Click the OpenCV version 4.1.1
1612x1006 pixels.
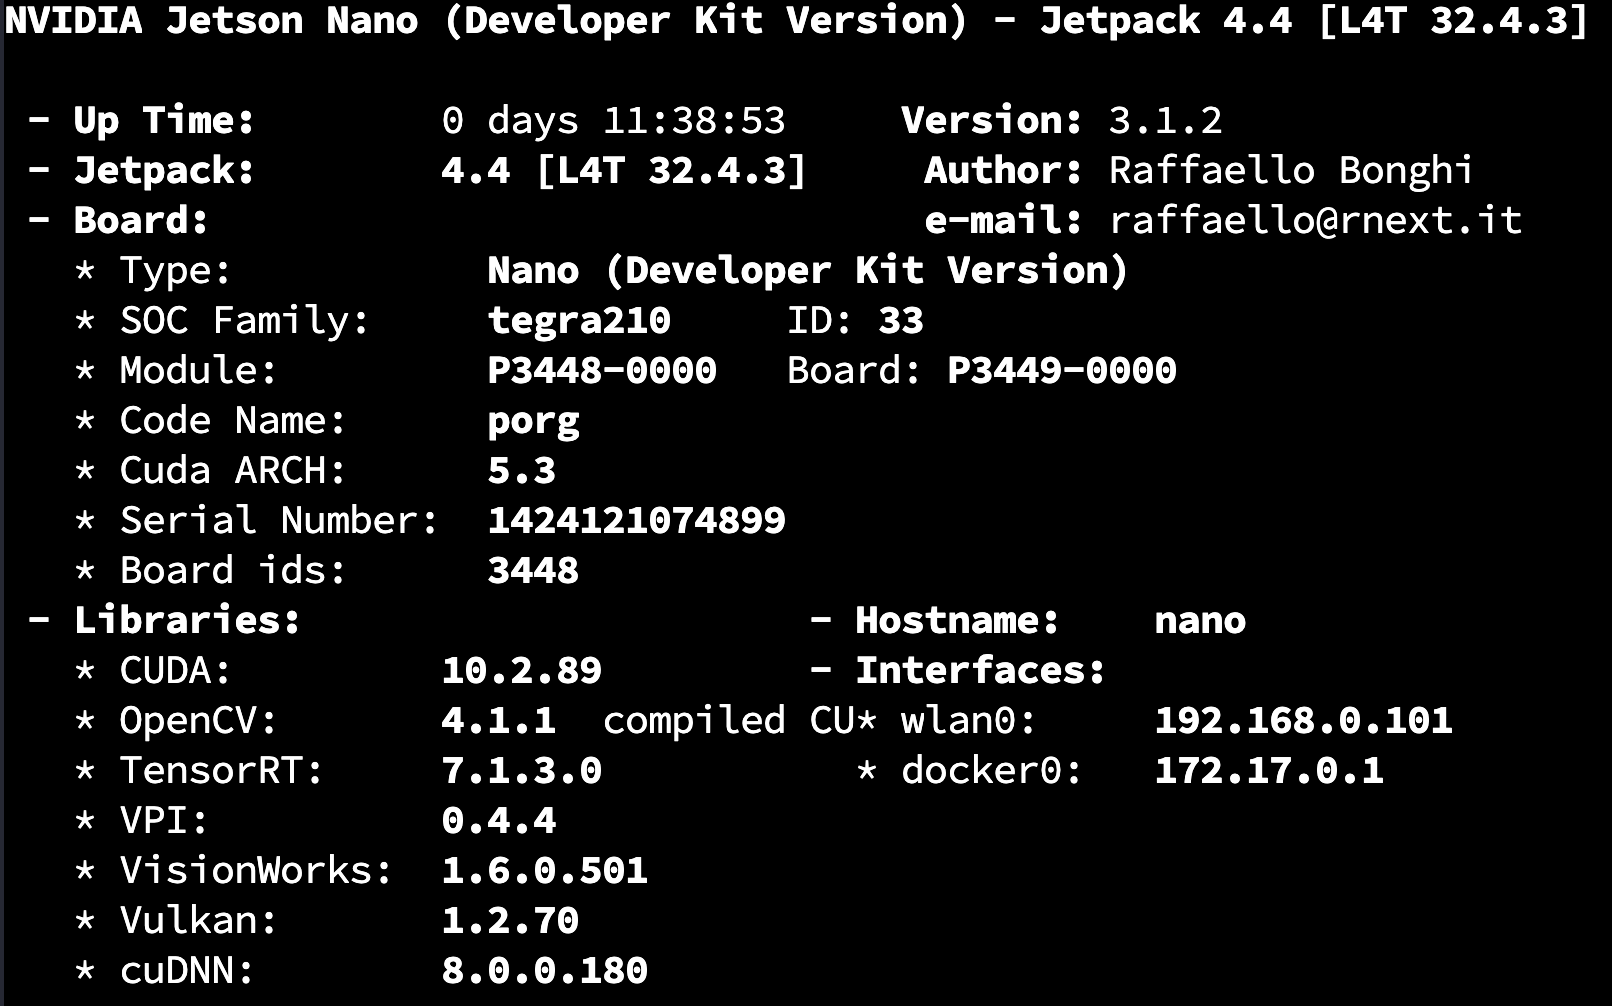(498, 720)
